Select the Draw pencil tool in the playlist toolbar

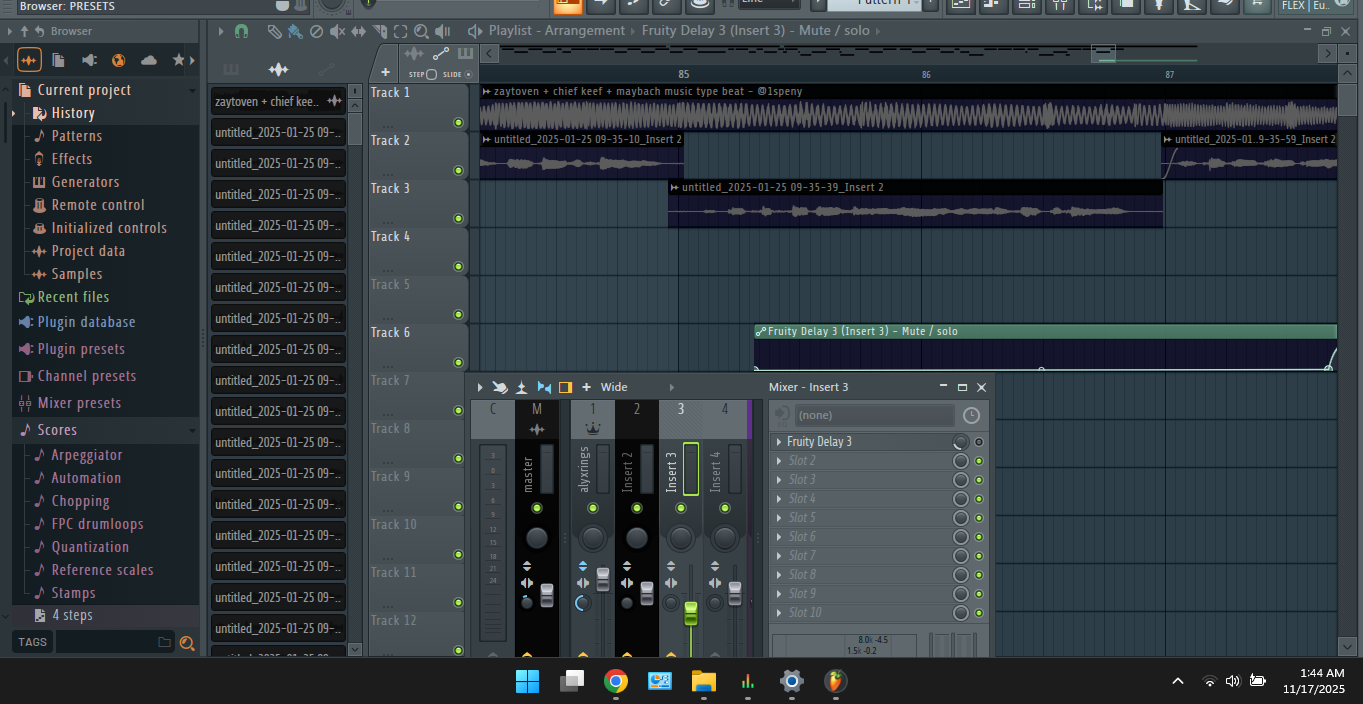273,31
